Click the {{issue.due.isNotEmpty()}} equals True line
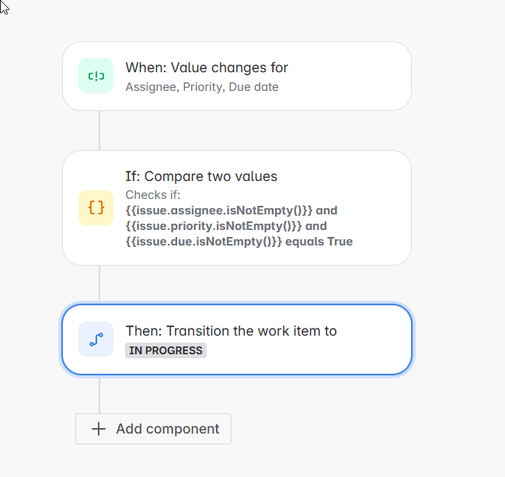The height and width of the screenshot is (477, 505). 239,241
